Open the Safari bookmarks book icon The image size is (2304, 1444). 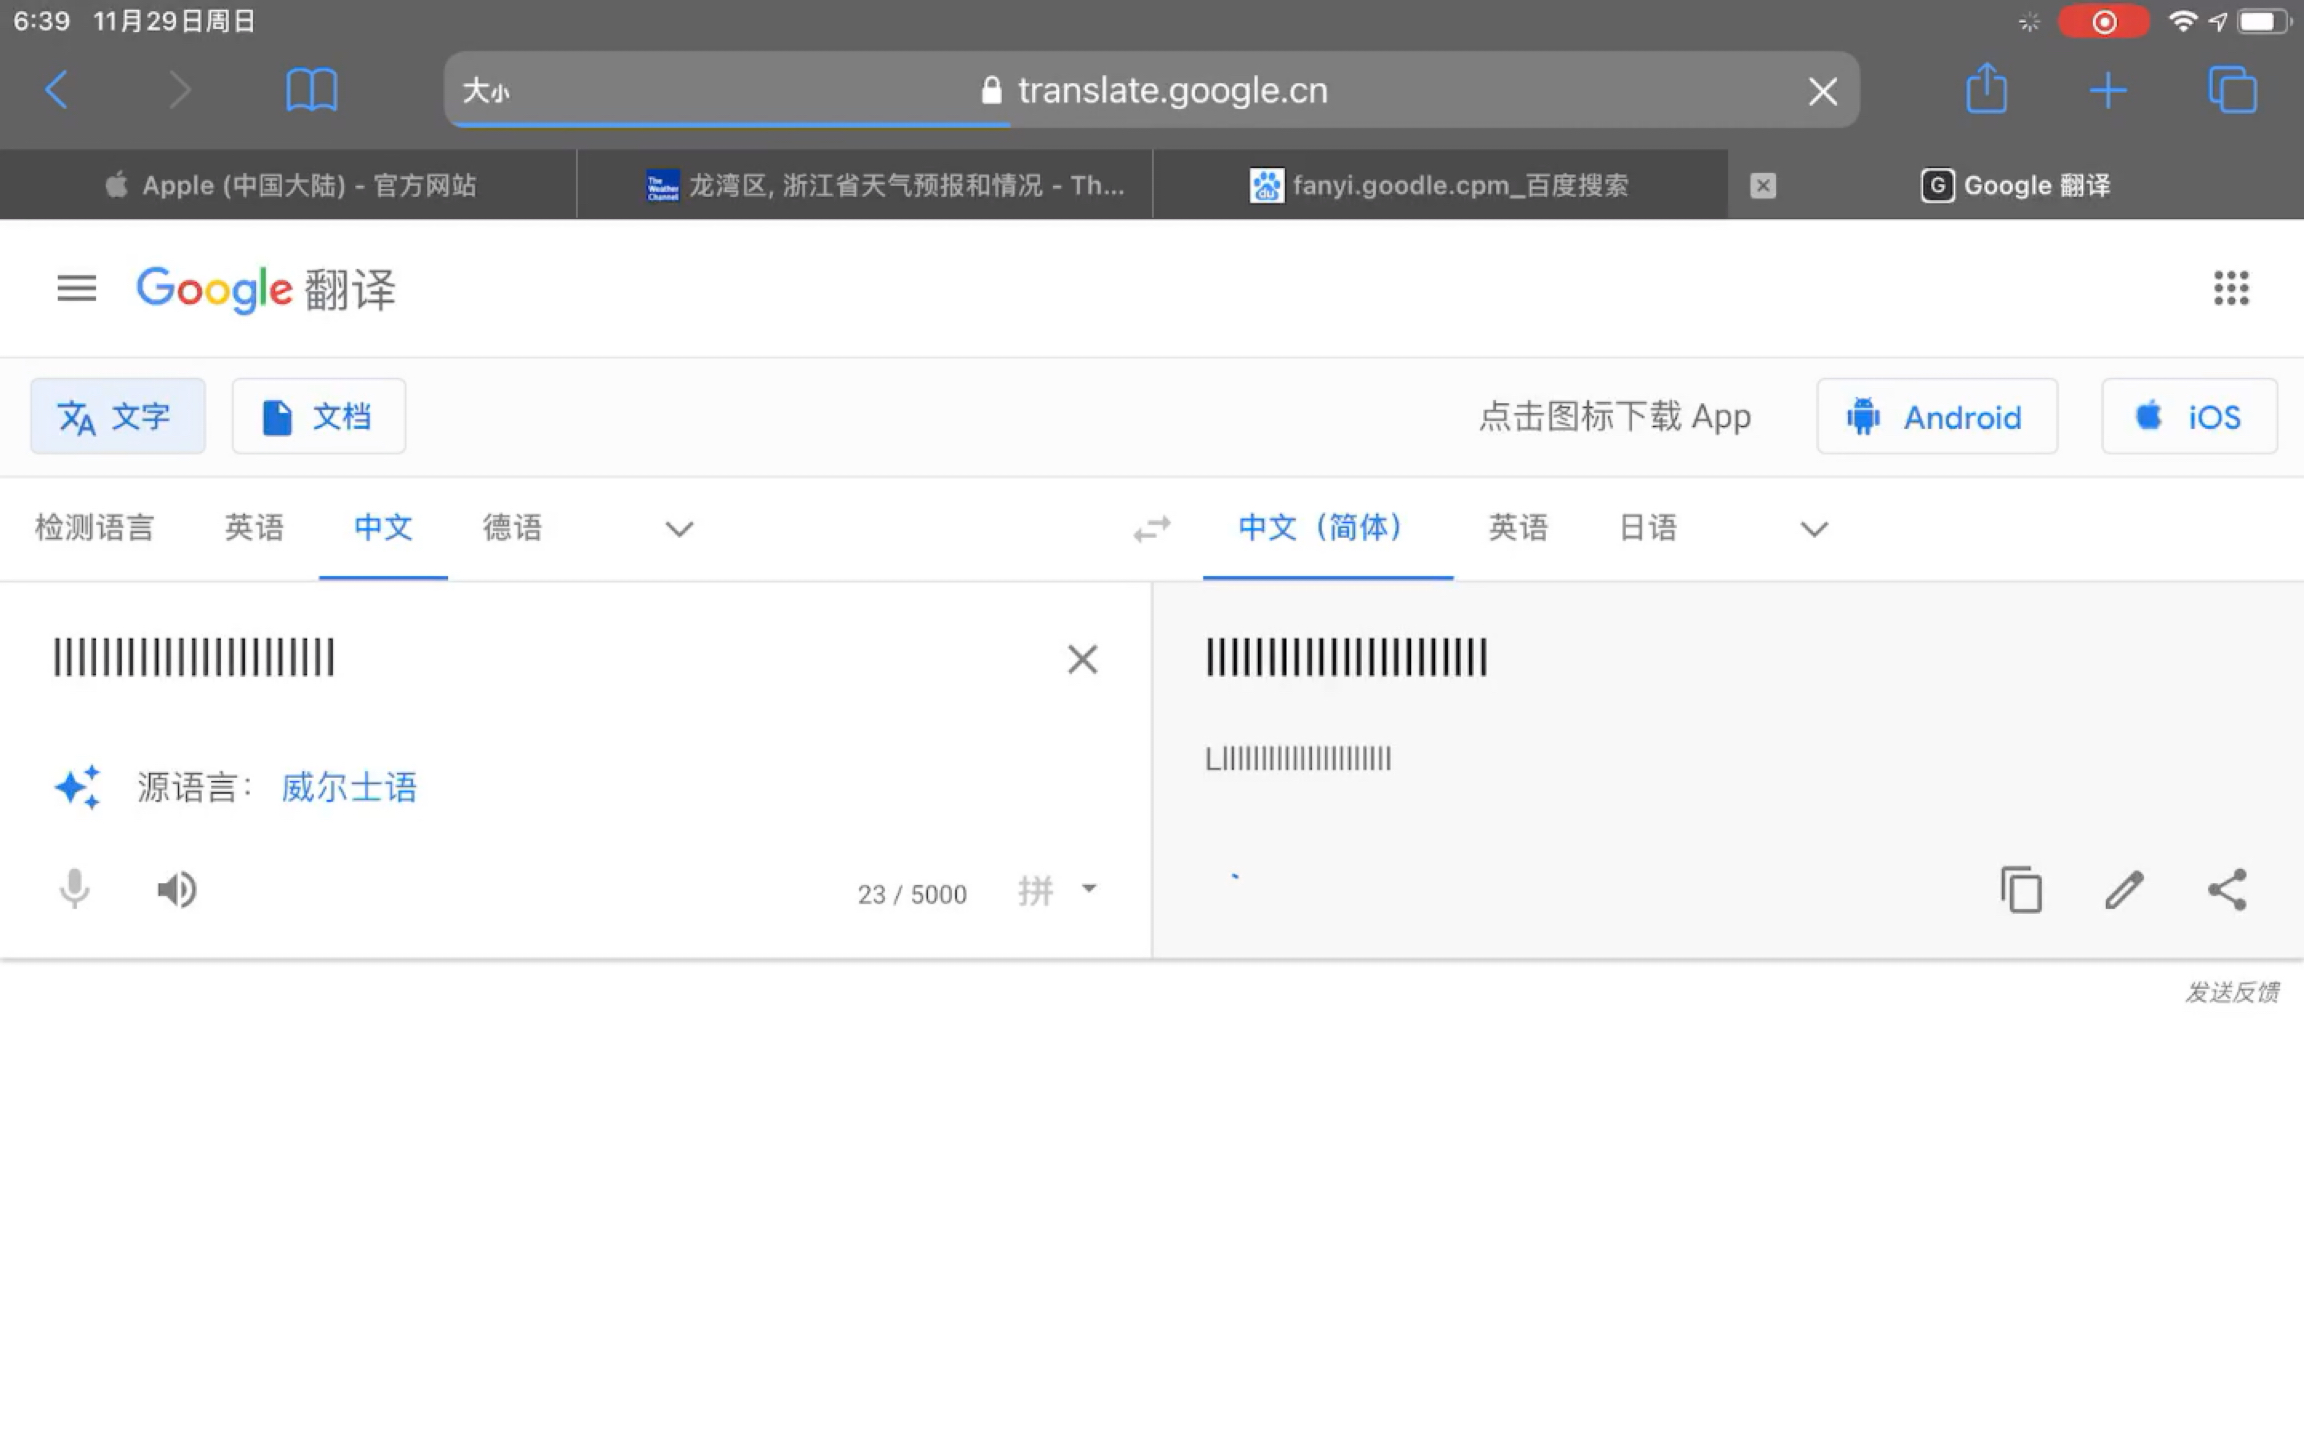coord(311,91)
